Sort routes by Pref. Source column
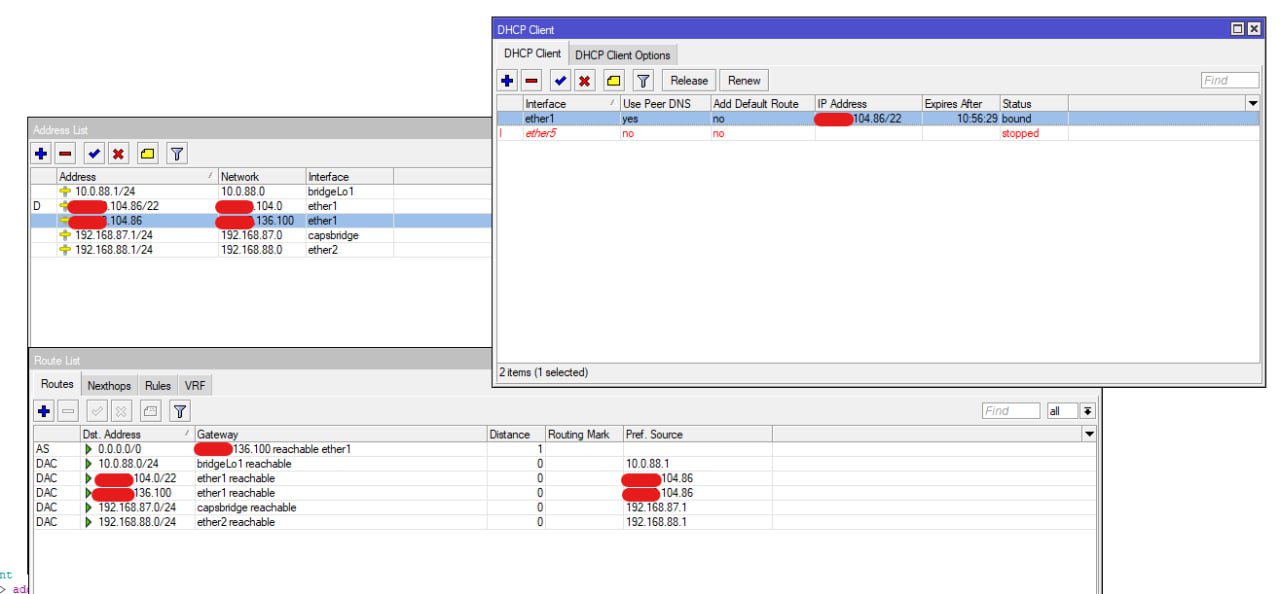 pos(697,434)
